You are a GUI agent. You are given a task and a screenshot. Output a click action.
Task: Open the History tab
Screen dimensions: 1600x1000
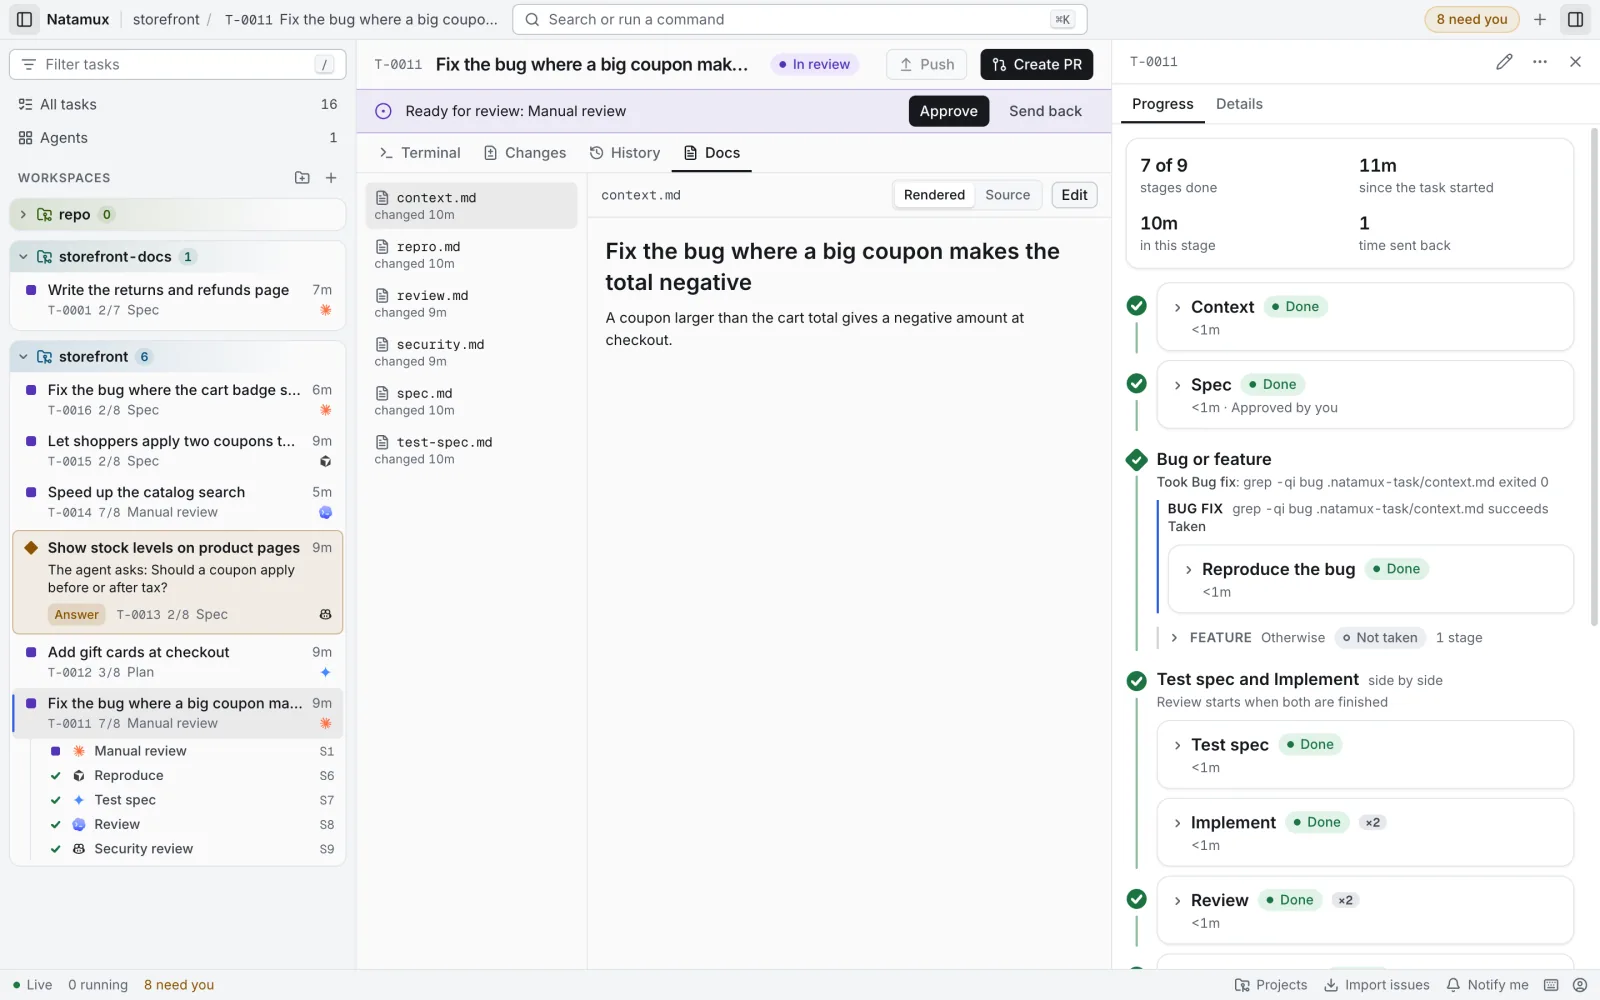point(625,153)
